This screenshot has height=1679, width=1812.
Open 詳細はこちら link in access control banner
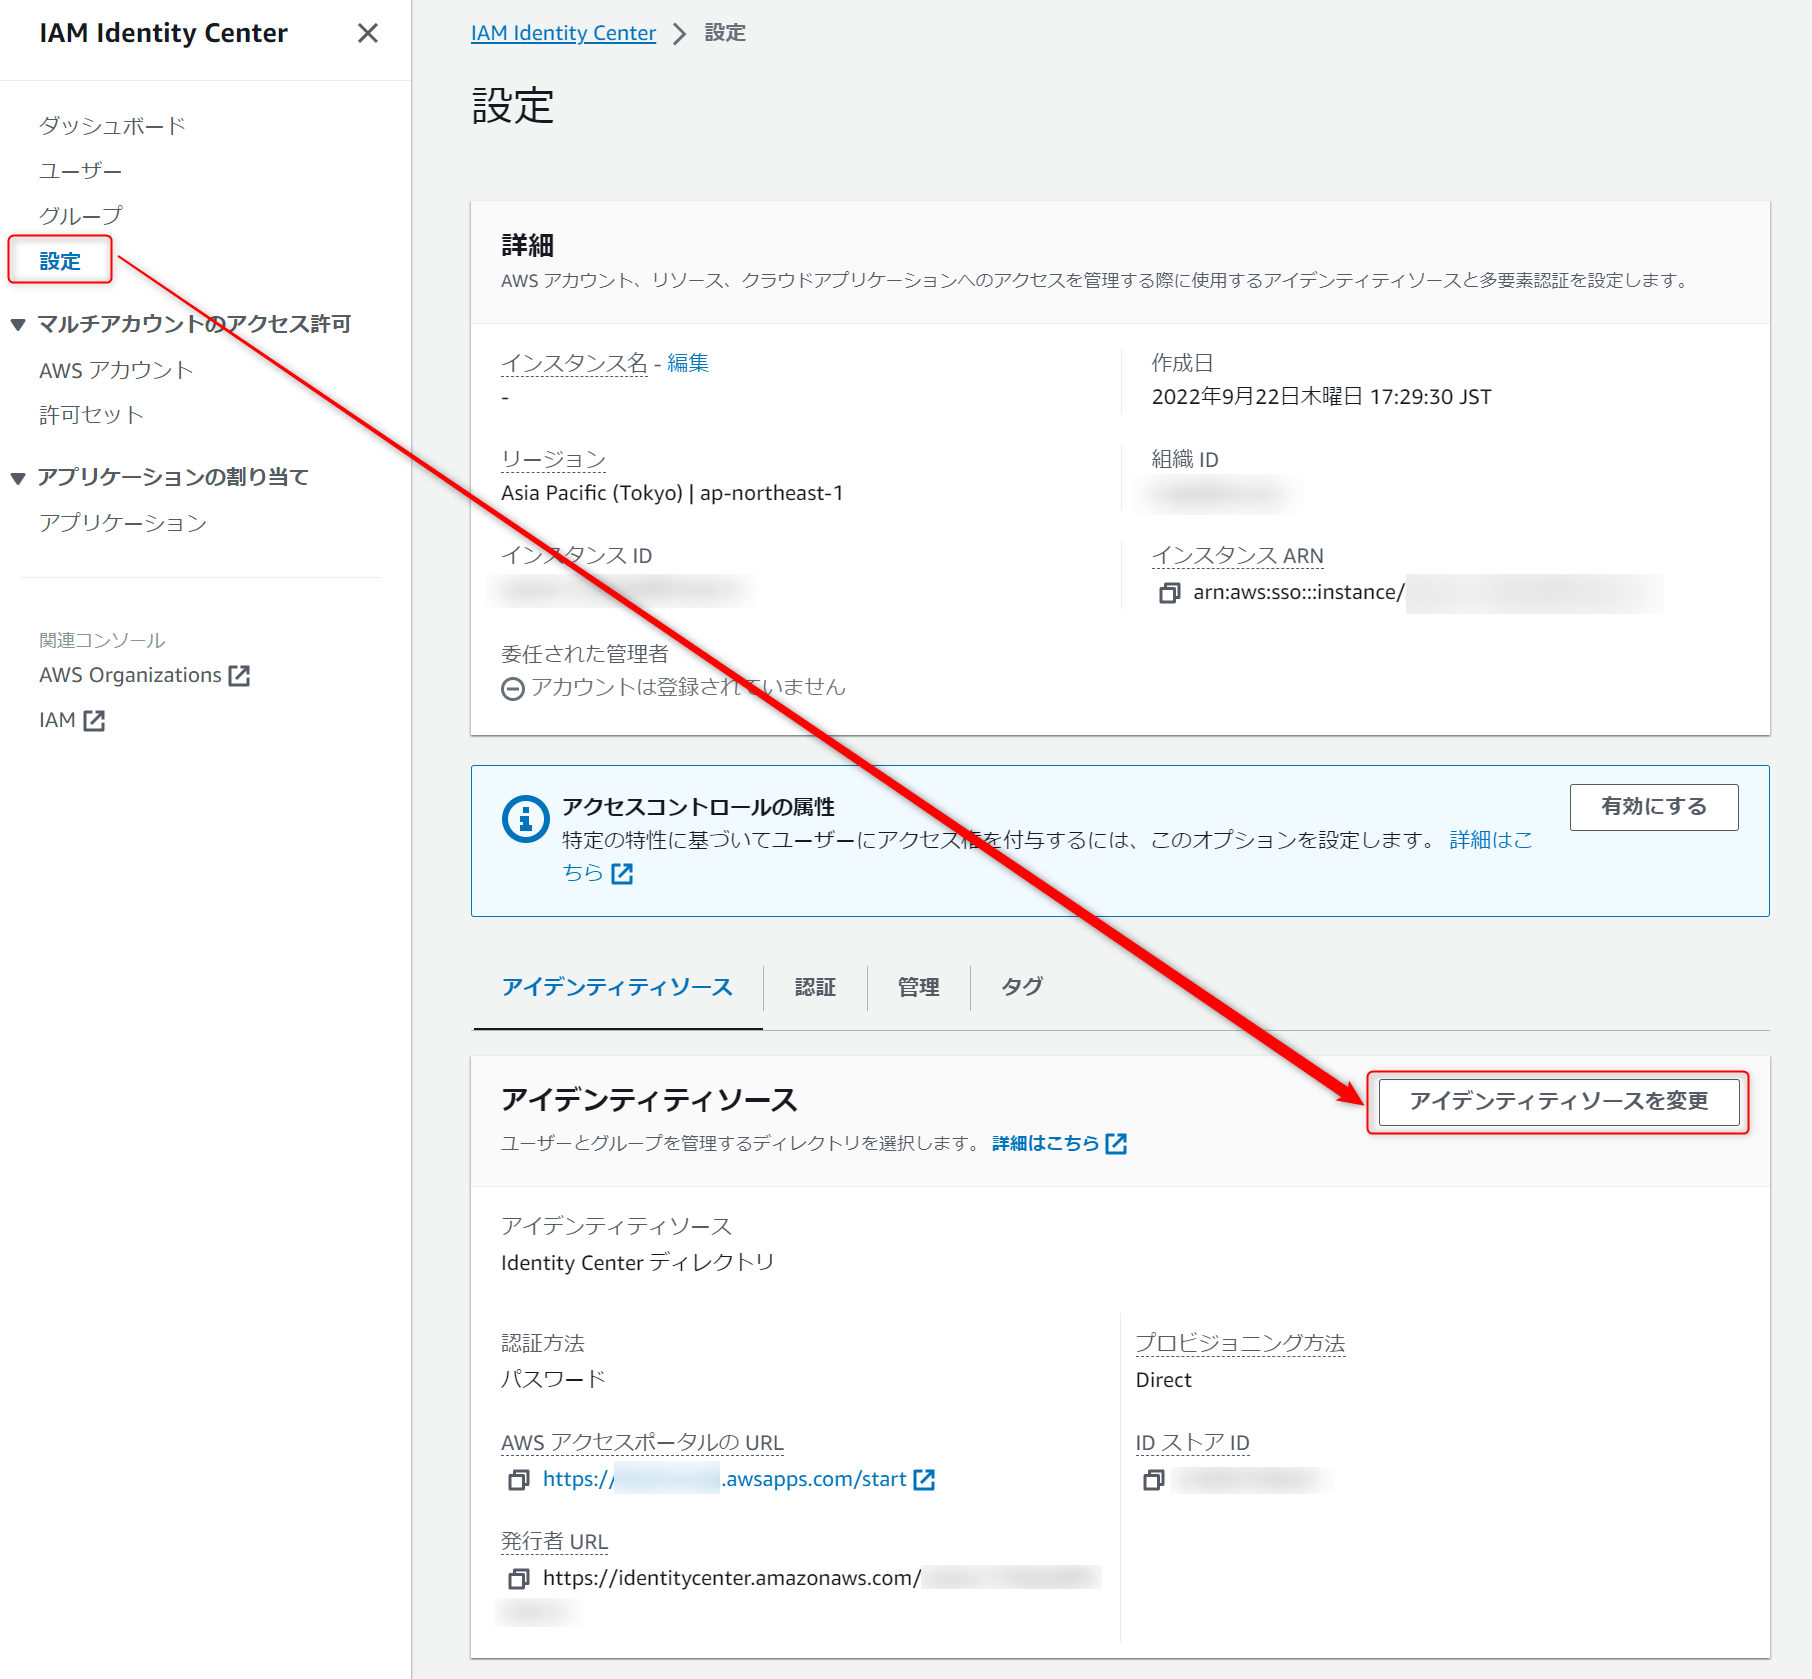(1490, 840)
